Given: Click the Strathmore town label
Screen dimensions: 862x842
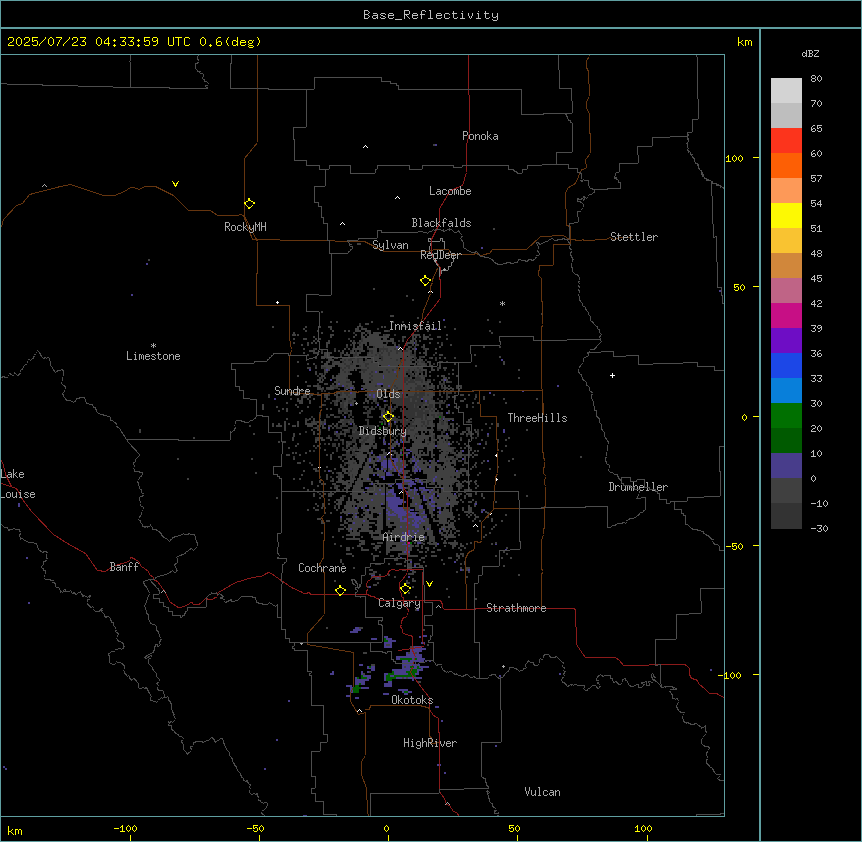Looking at the screenshot, I should tap(516, 608).
